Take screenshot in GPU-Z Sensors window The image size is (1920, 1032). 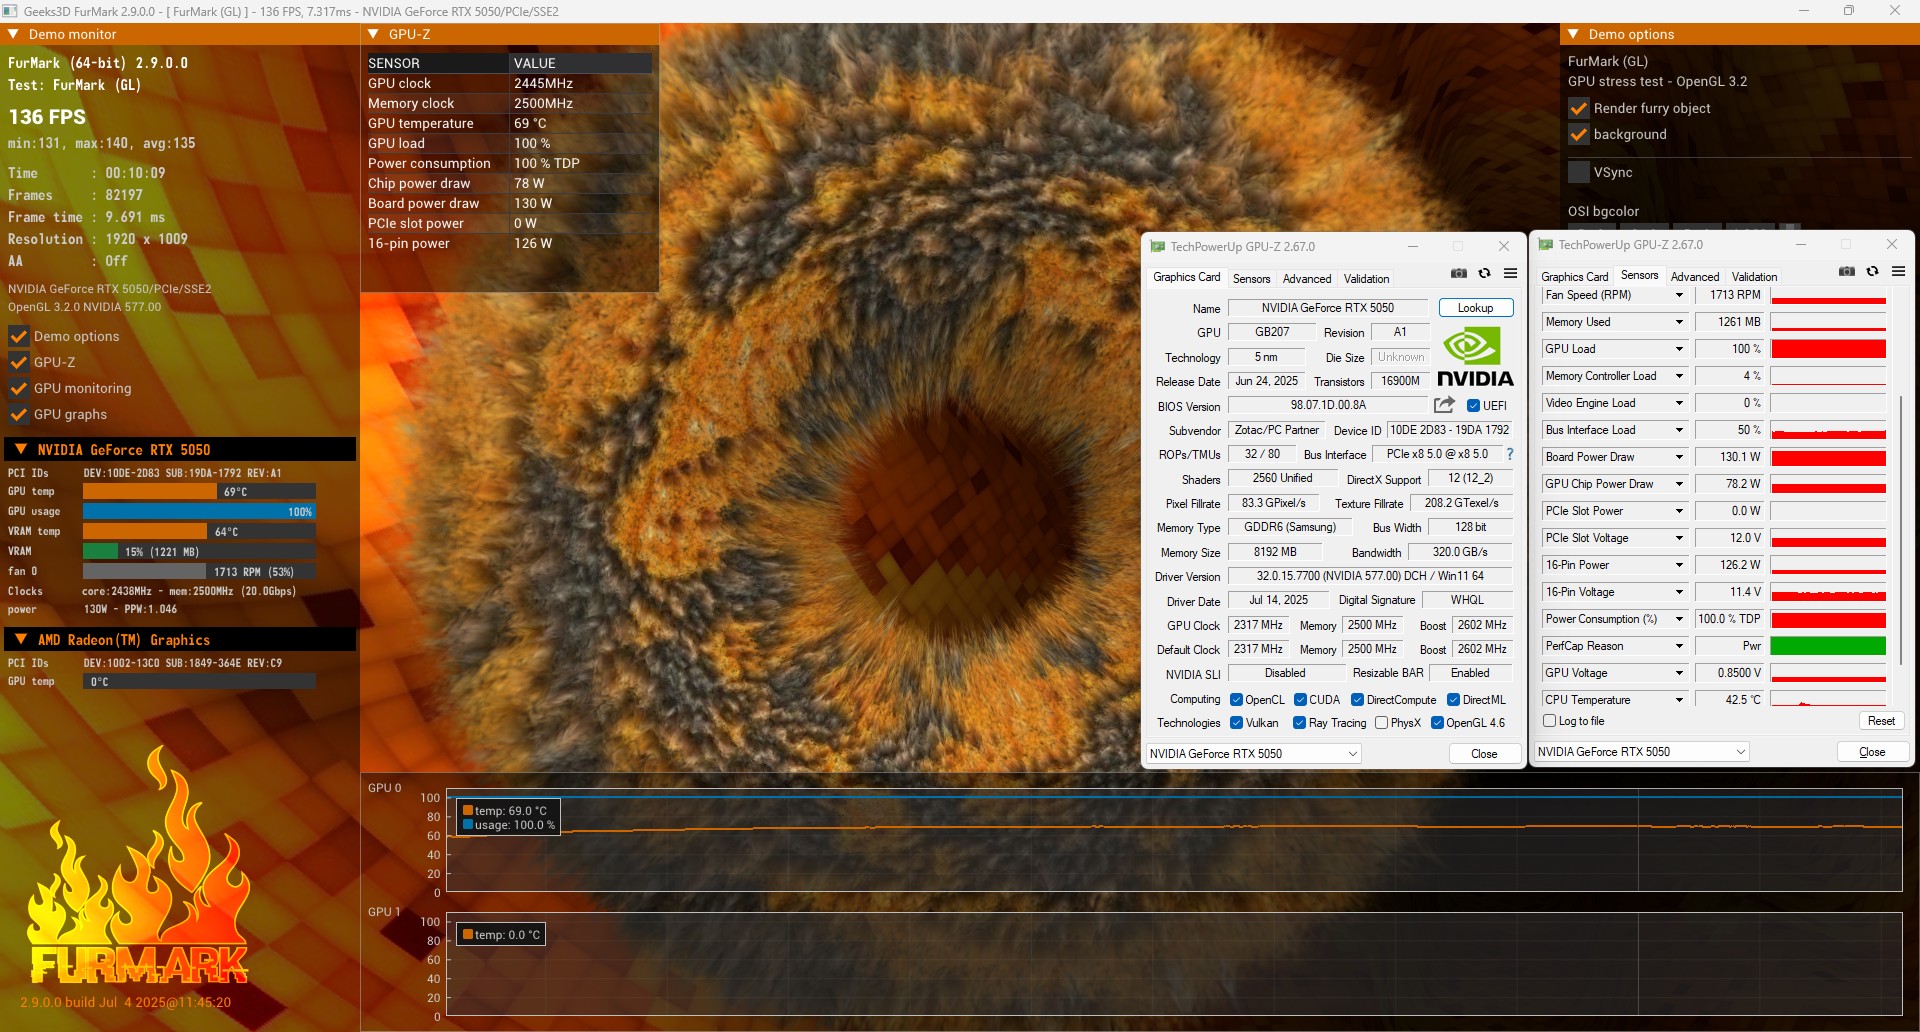pyautogui.click(x=1847, y=271)
